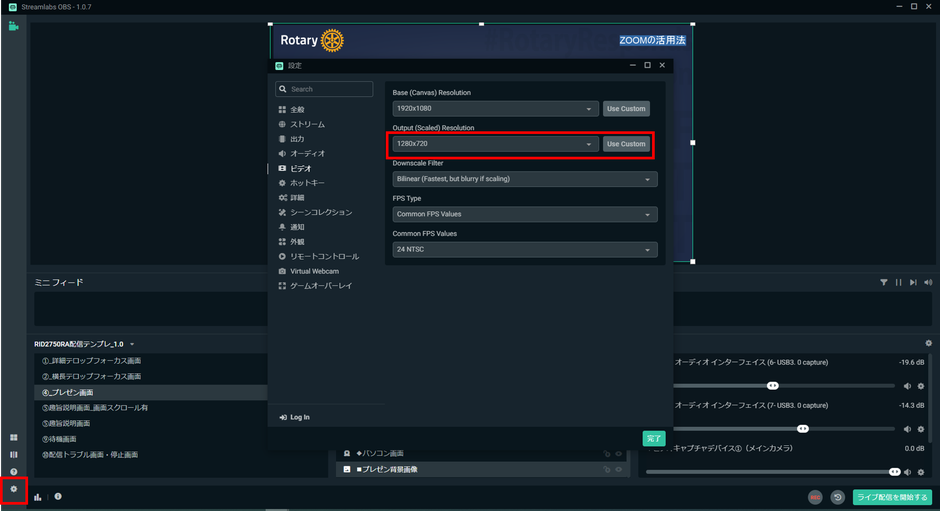
Task: Click Log In in settings dialog
Action: point(294,417)
